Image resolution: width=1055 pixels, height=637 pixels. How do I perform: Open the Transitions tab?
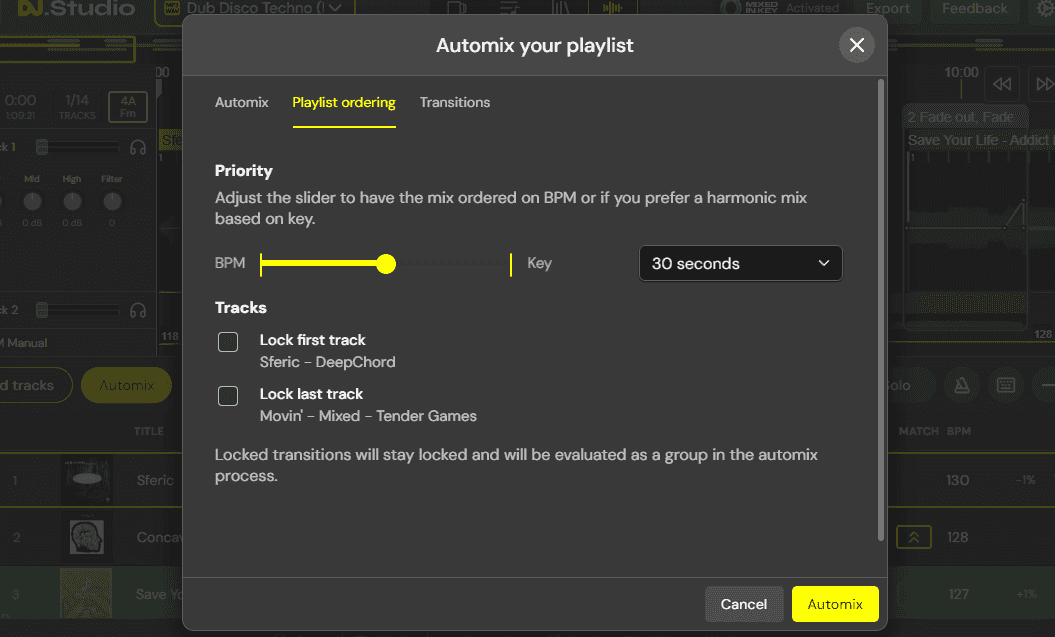coord(455,102)
